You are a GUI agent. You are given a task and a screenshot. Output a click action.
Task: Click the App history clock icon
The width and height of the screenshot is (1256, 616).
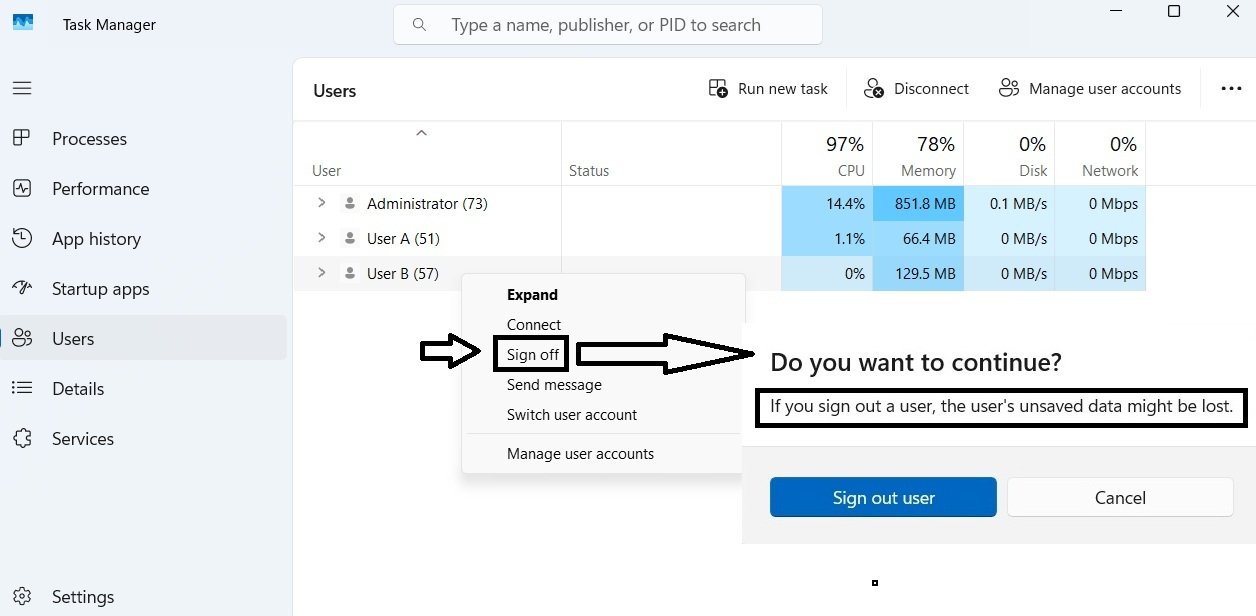click(22, 238)
